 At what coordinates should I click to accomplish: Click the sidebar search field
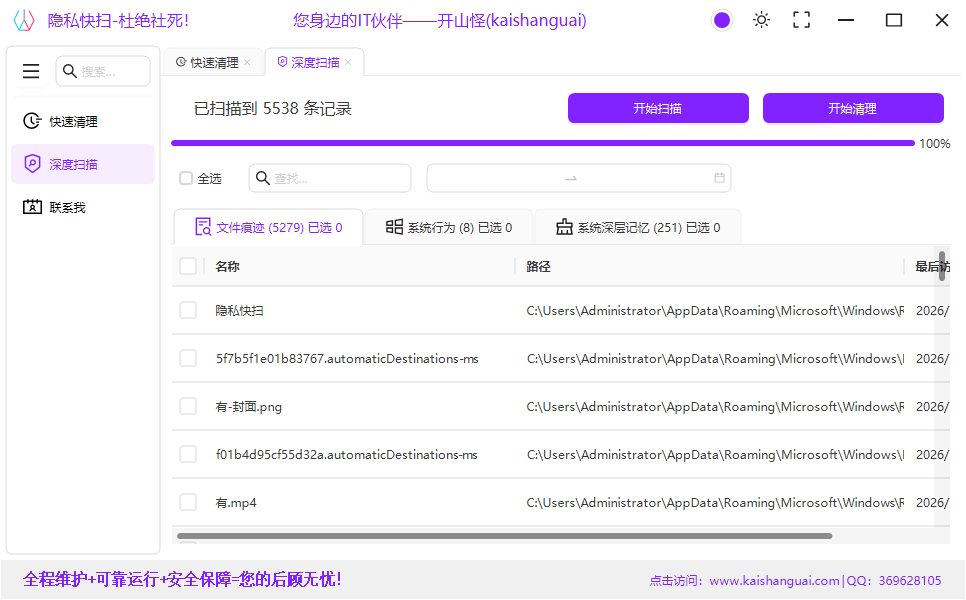103,71
